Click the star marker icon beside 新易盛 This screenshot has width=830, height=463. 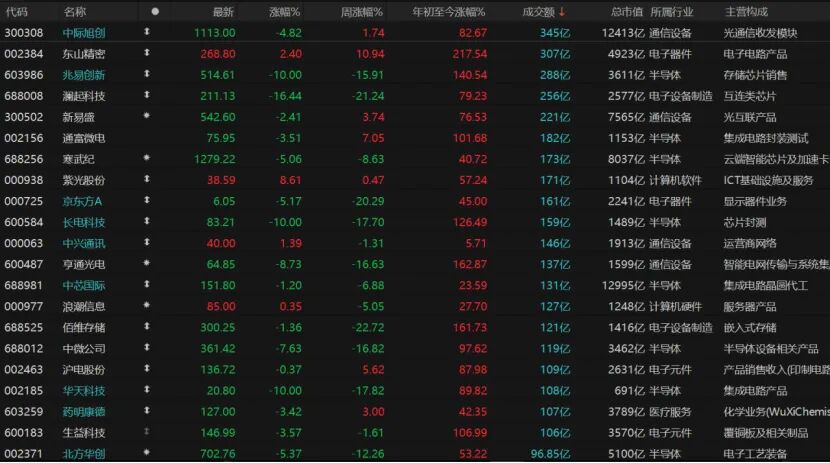tap(147, 116)
